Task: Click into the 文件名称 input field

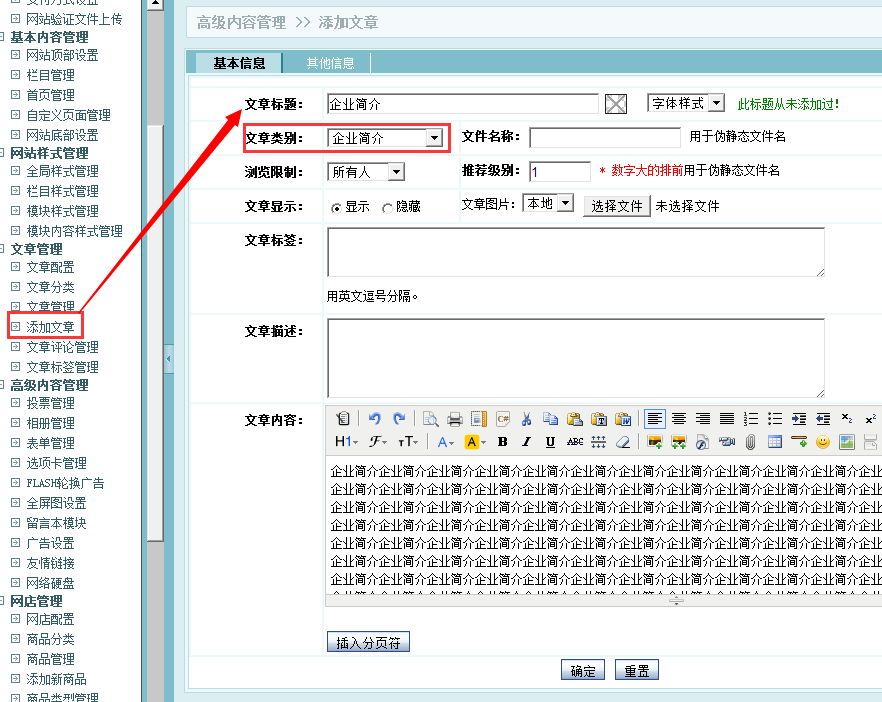Action: pos(605,138)
